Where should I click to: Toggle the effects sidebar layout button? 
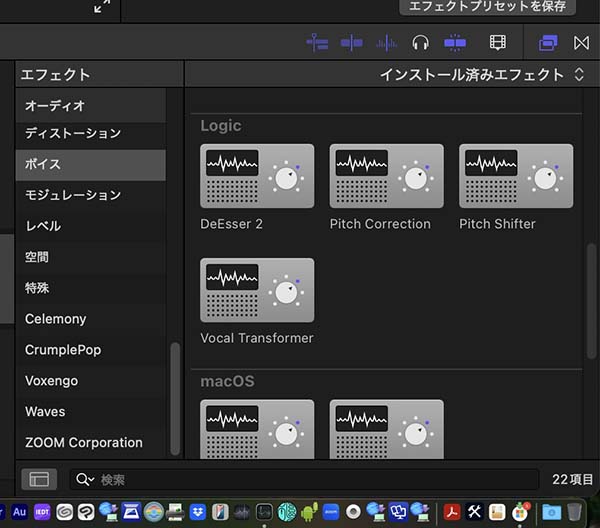point(39,480)
